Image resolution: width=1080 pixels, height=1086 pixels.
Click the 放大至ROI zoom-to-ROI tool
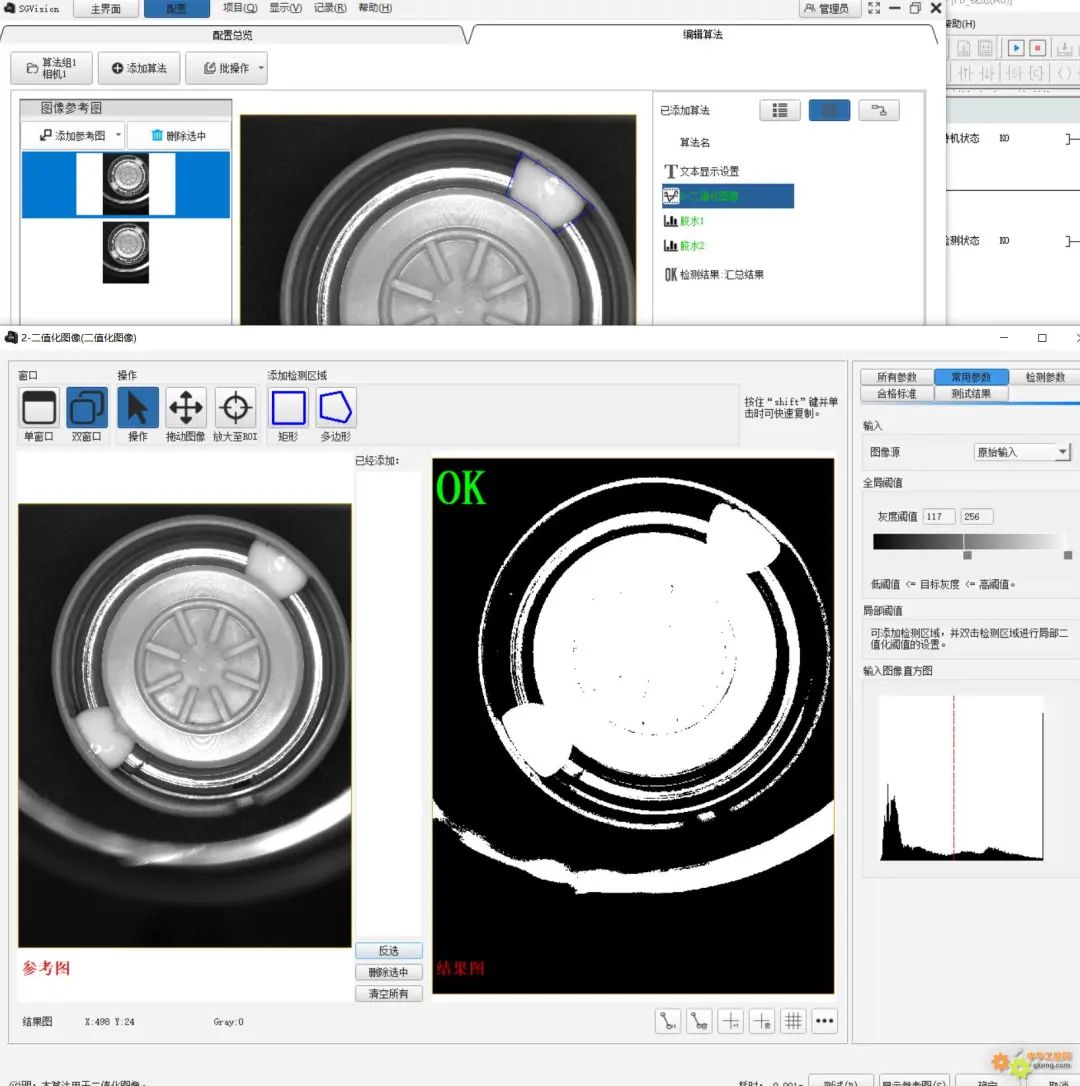point(236,407)
